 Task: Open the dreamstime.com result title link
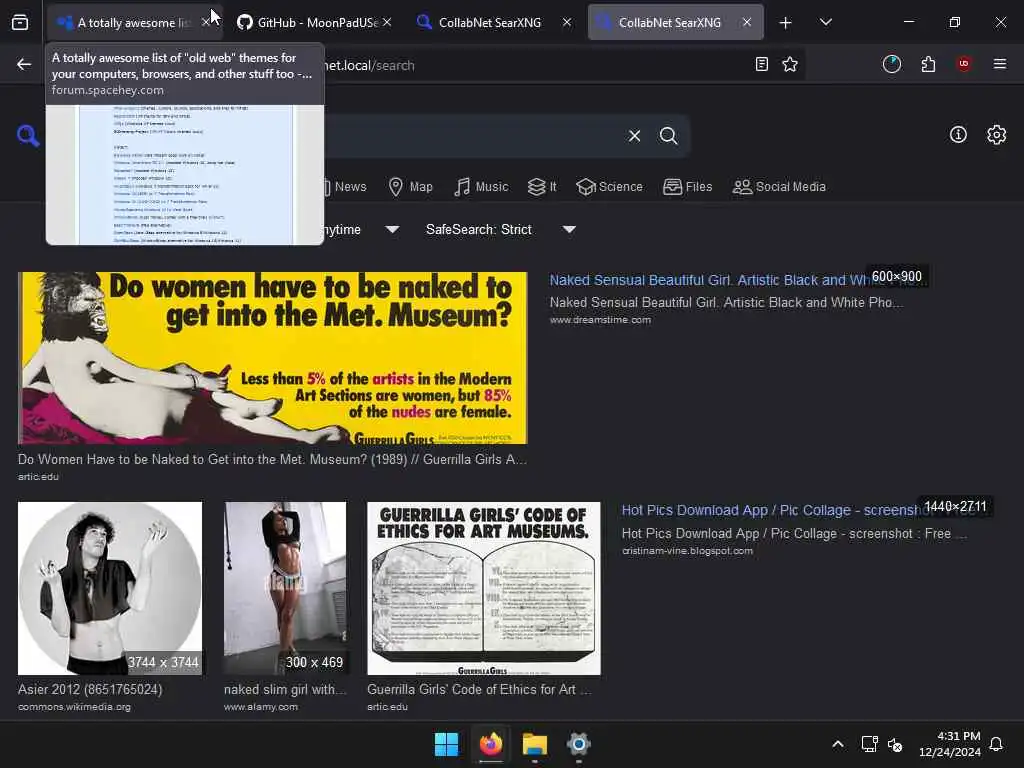point(707,280)
